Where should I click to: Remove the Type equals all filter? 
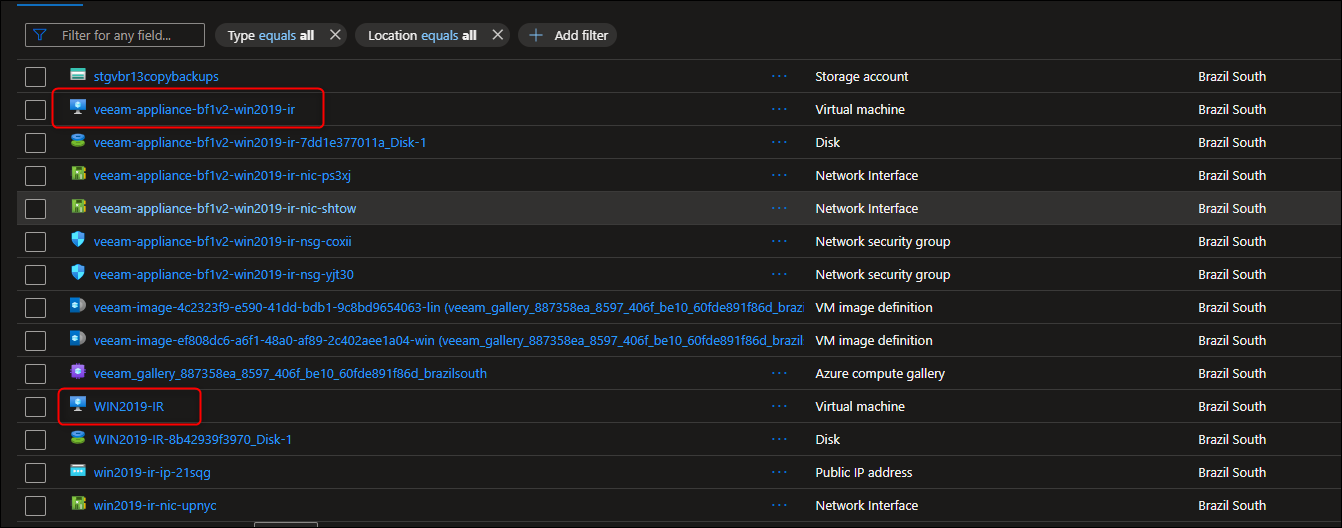tap(335, 35)
